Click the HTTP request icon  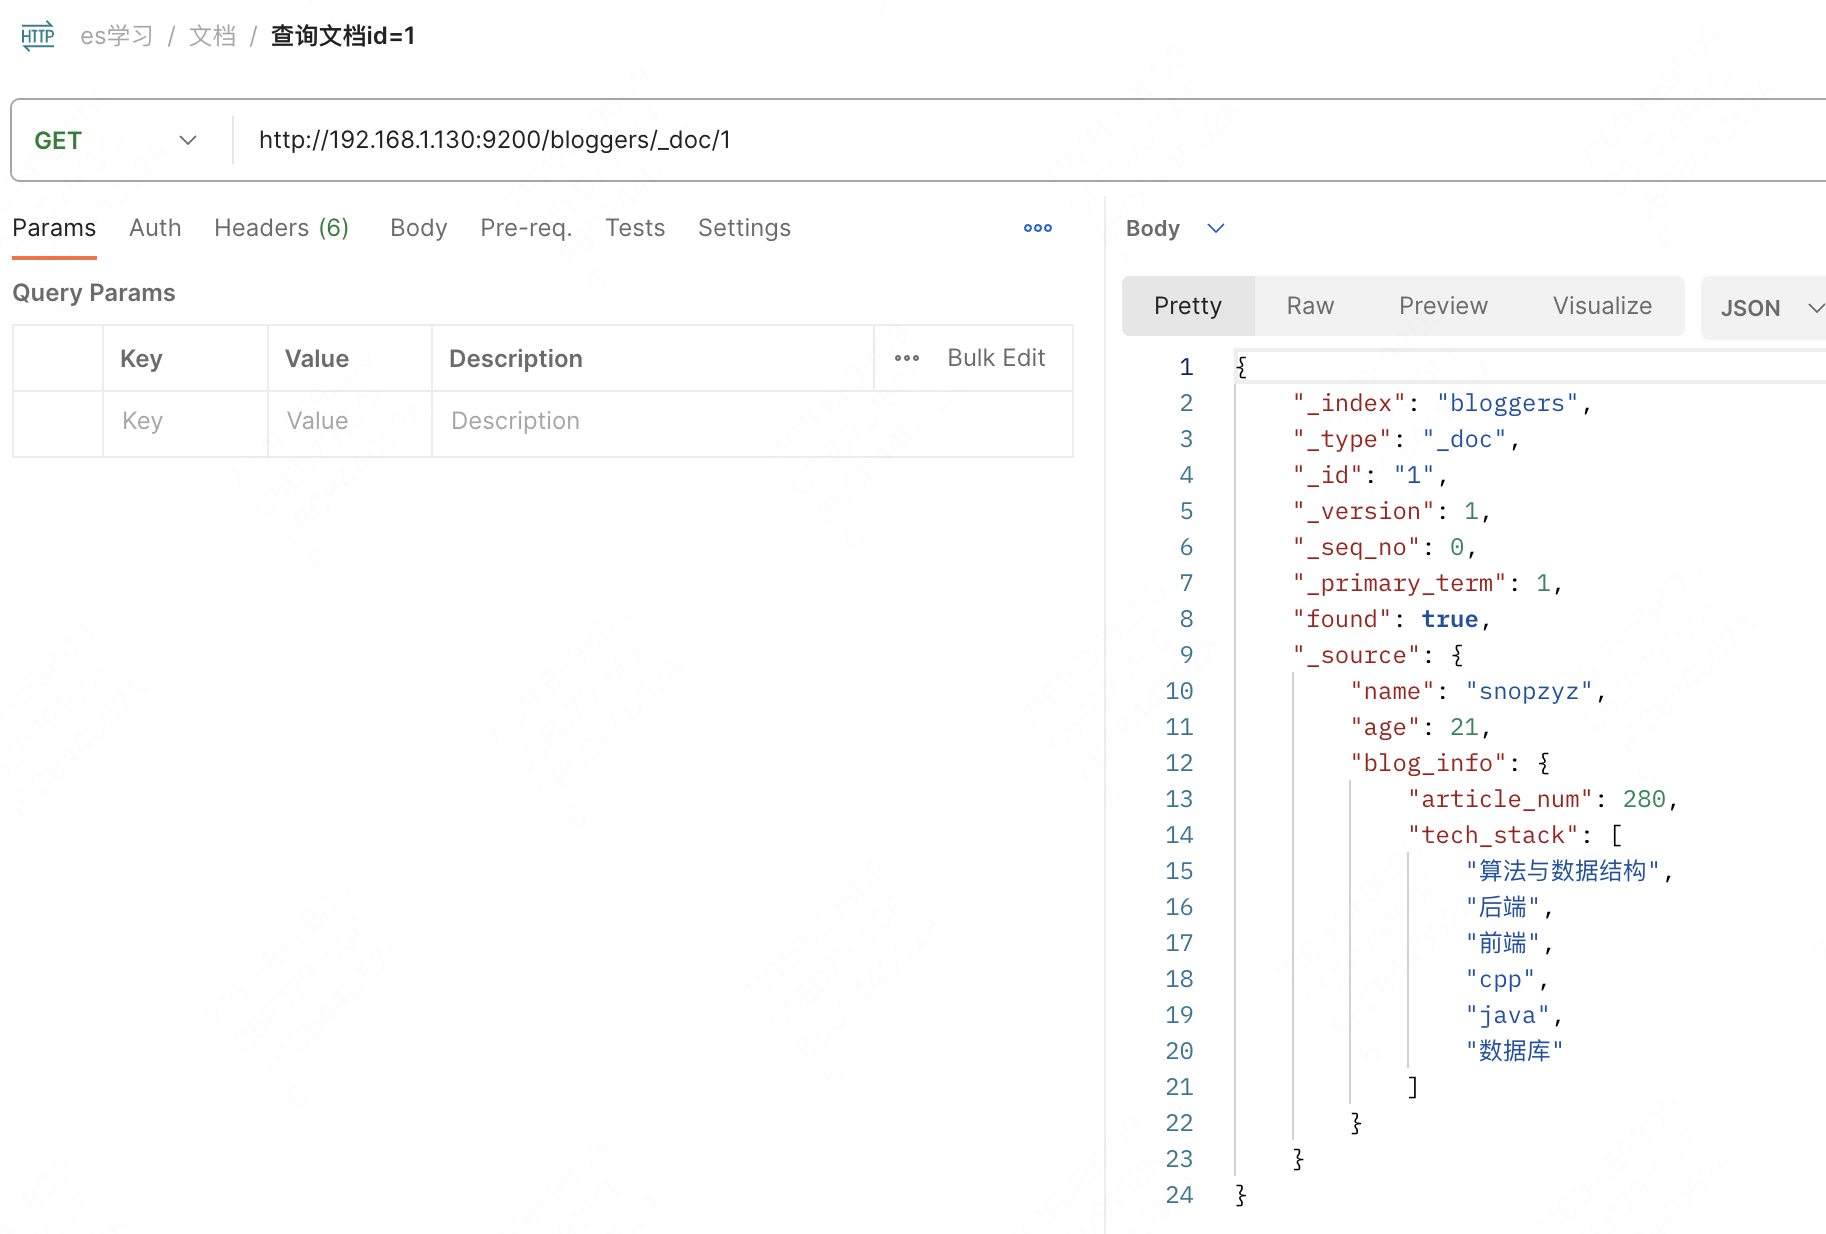pos(38,36)
